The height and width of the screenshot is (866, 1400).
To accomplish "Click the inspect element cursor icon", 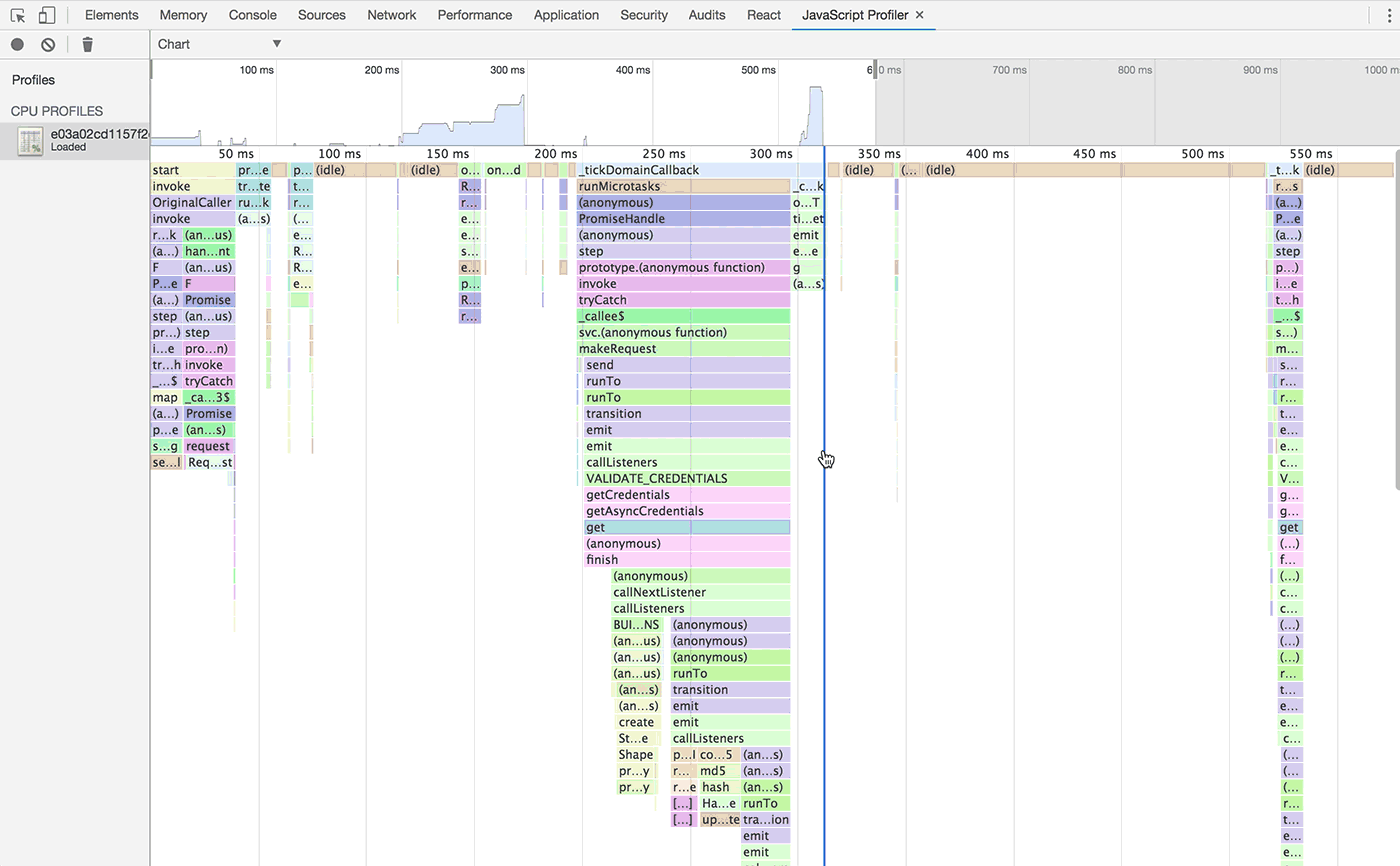I will (16, 15).
